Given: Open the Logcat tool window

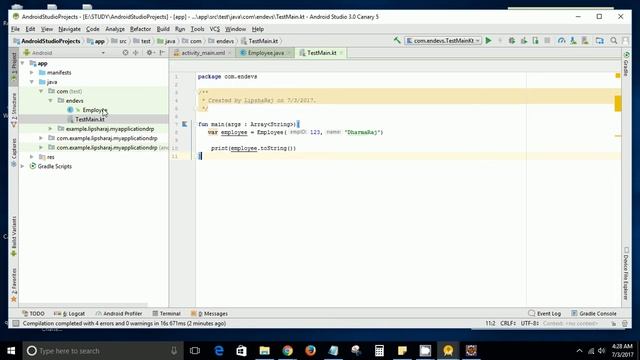Looking at the screenshot, I should click(x=70, y=313).
